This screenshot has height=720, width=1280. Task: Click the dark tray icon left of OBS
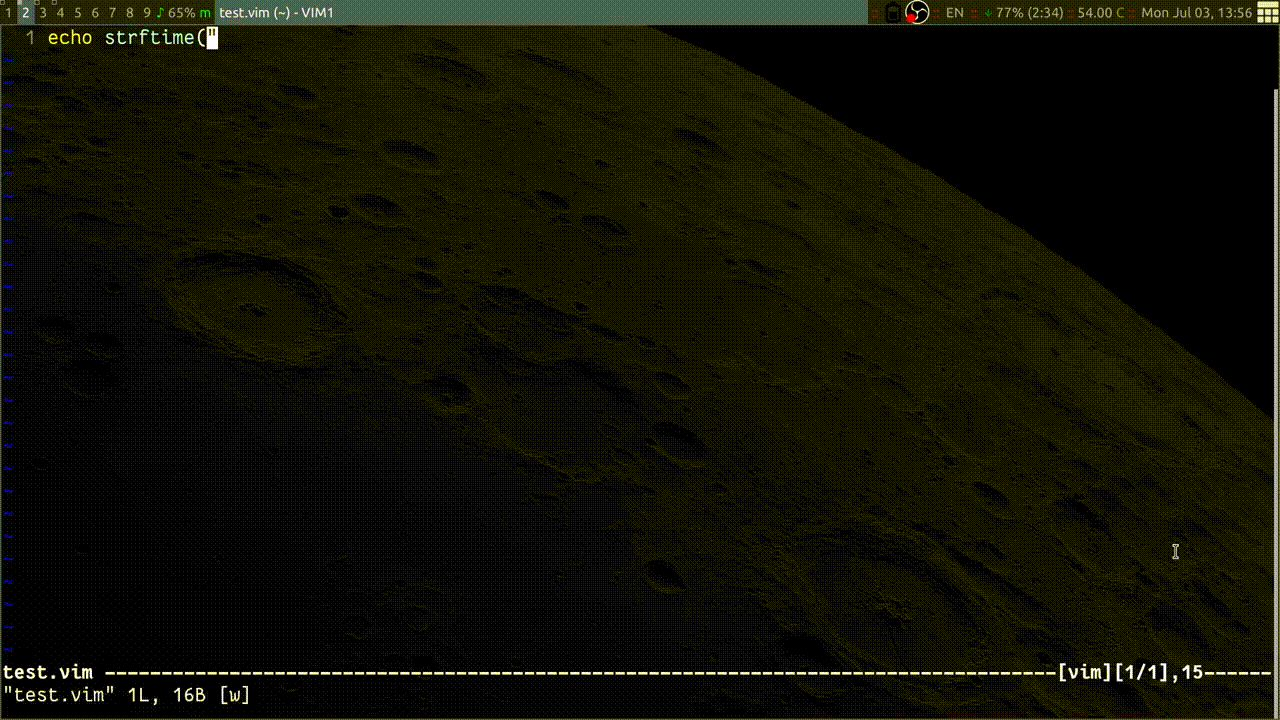[x=892, y=13]
